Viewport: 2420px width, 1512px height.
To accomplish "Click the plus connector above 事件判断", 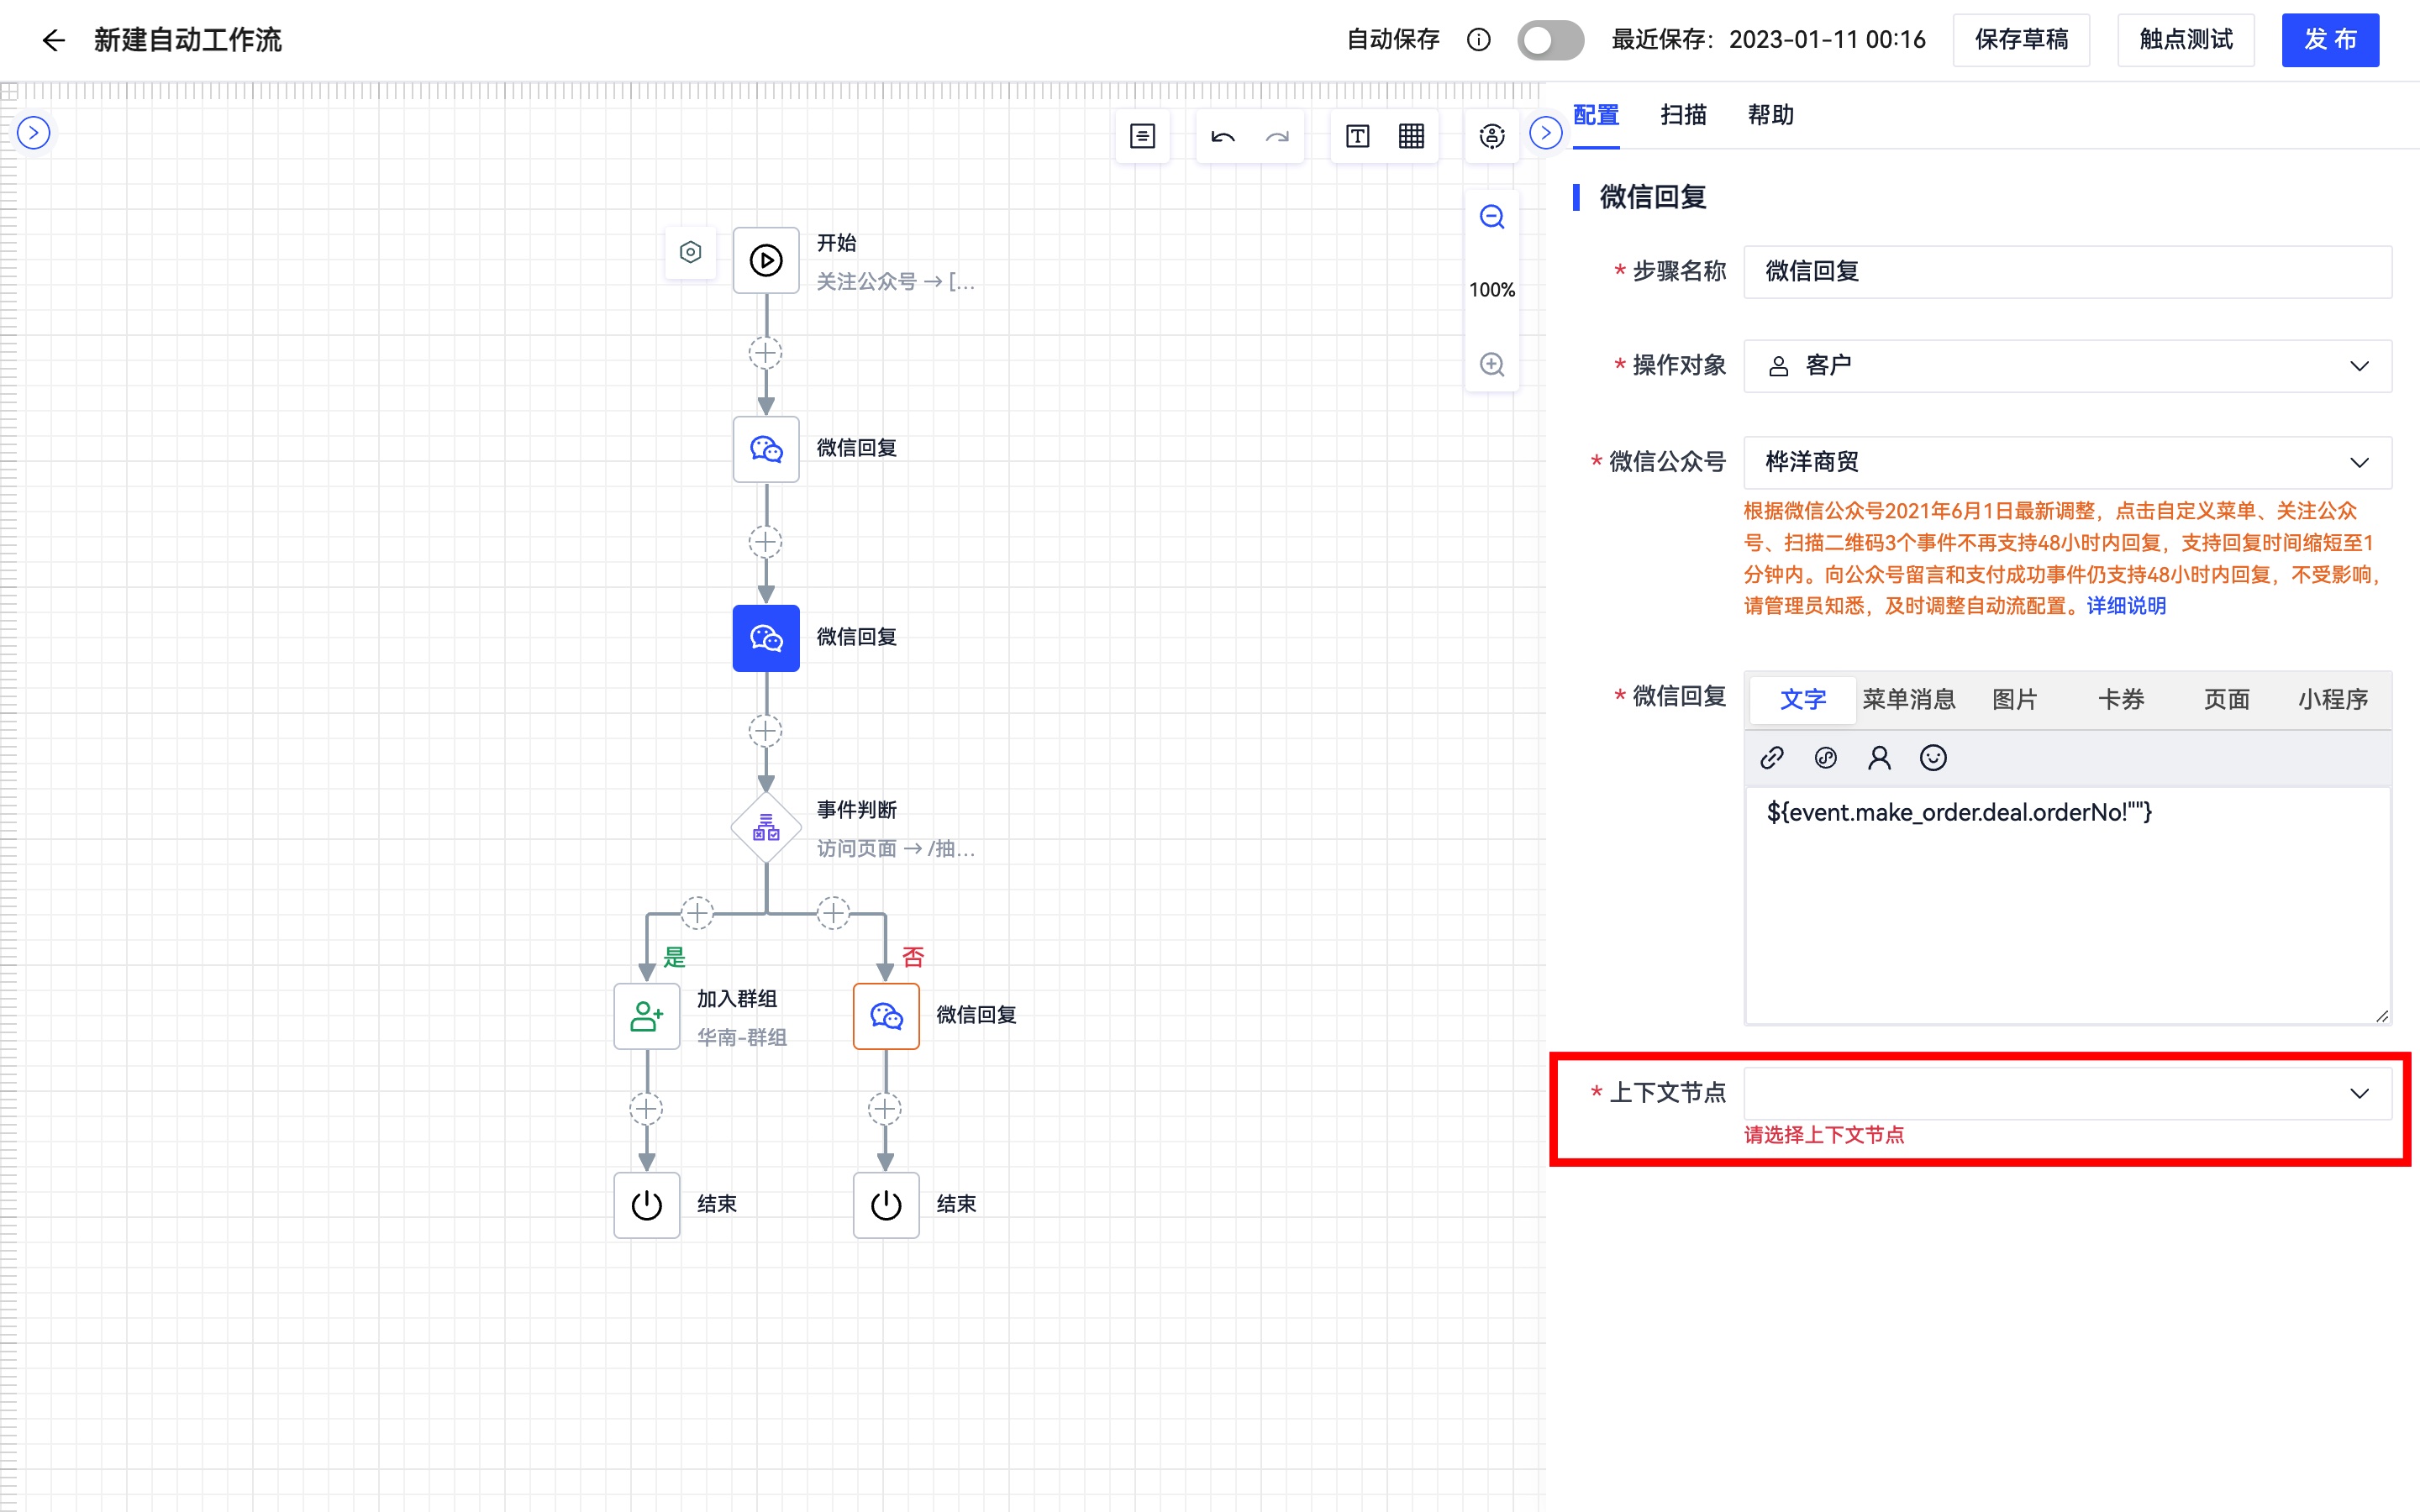I will point(766,731).
